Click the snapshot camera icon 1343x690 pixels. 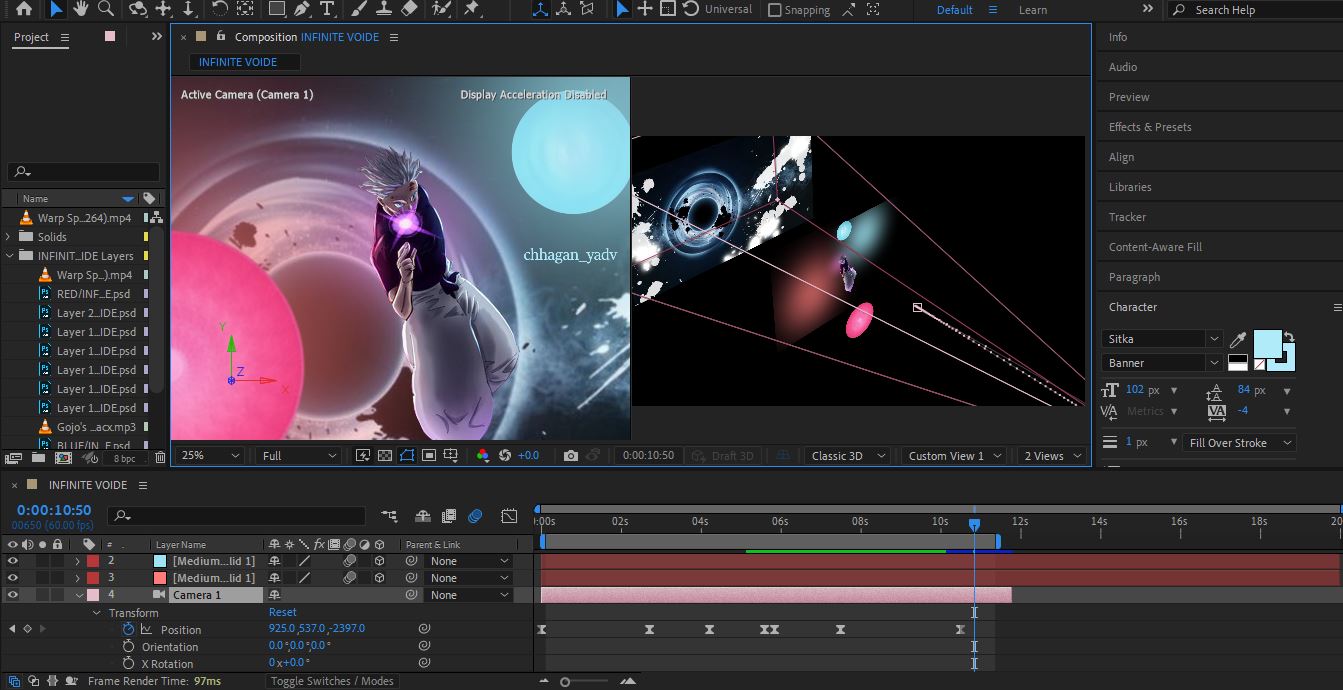click(570, 456)
